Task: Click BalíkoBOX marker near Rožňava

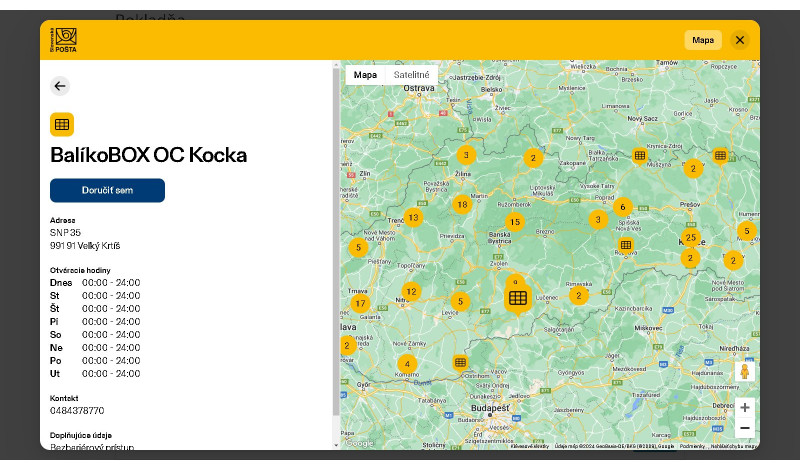Action: pyautogui.click(x=626, y=245)
